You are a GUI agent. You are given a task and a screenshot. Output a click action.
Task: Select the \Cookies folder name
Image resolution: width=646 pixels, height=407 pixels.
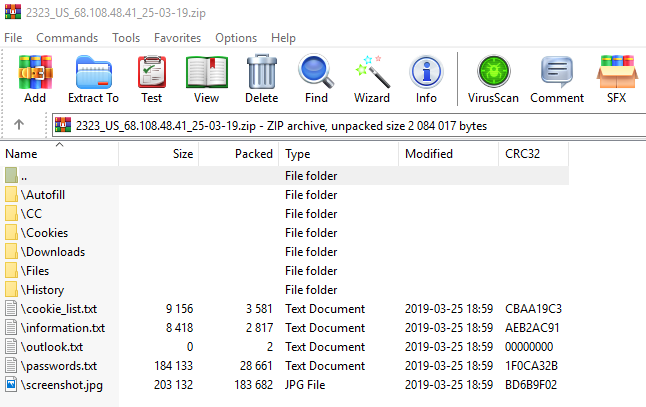pyautogui.click(x=44, y=233)
